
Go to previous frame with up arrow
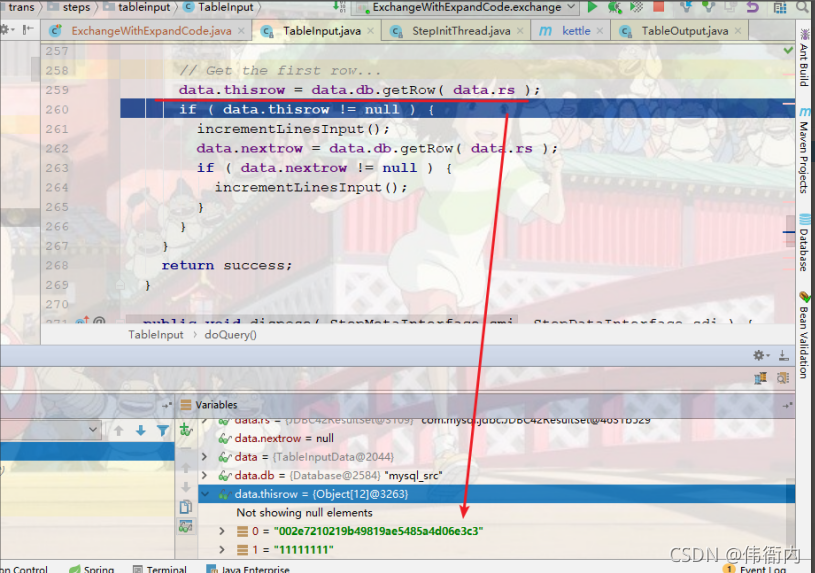119,431
